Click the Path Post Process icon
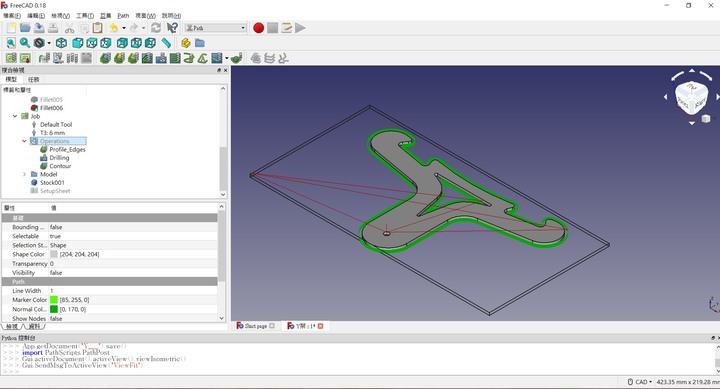Screen dimensions: 720x389 25,58
